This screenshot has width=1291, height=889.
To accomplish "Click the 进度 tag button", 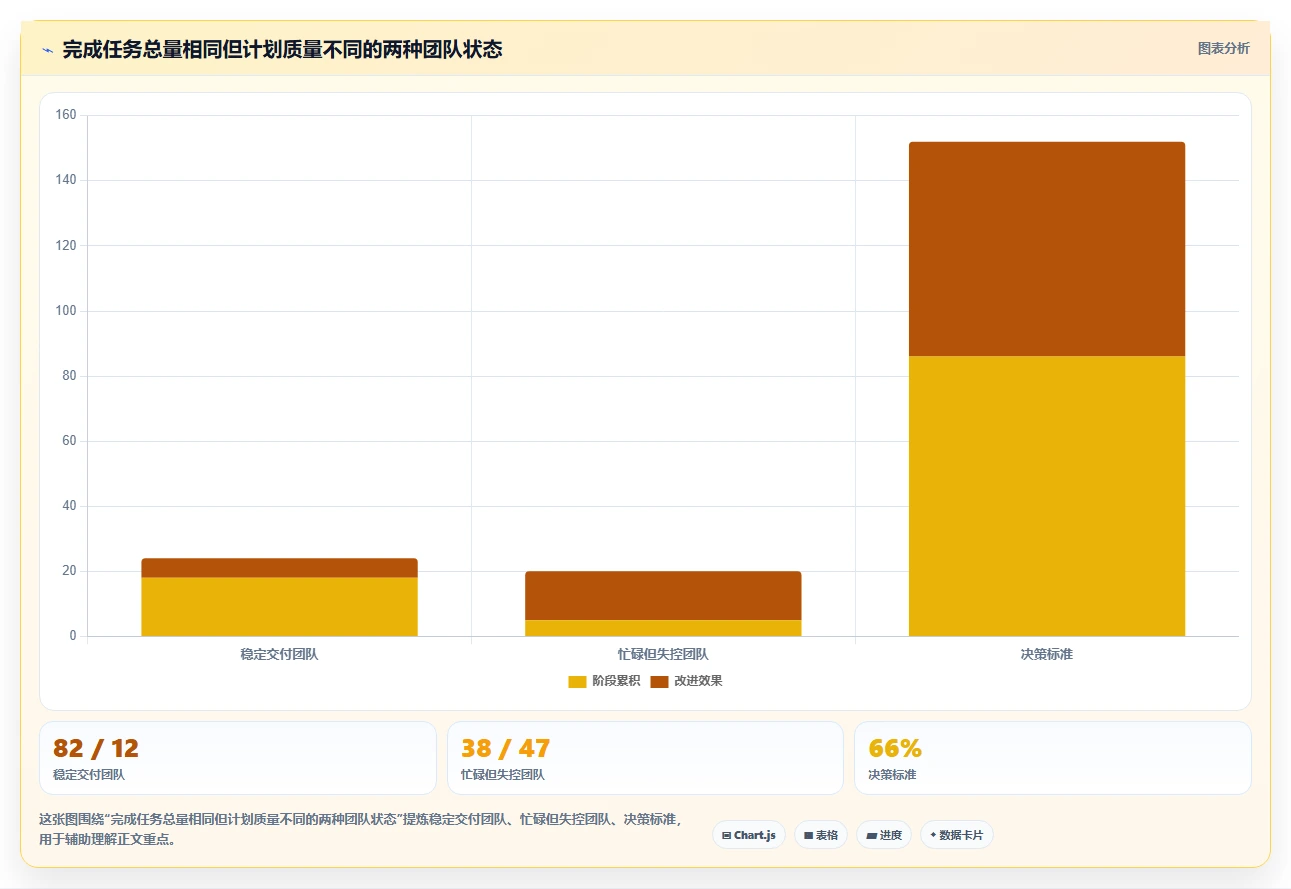I will (x=884, y=835).
